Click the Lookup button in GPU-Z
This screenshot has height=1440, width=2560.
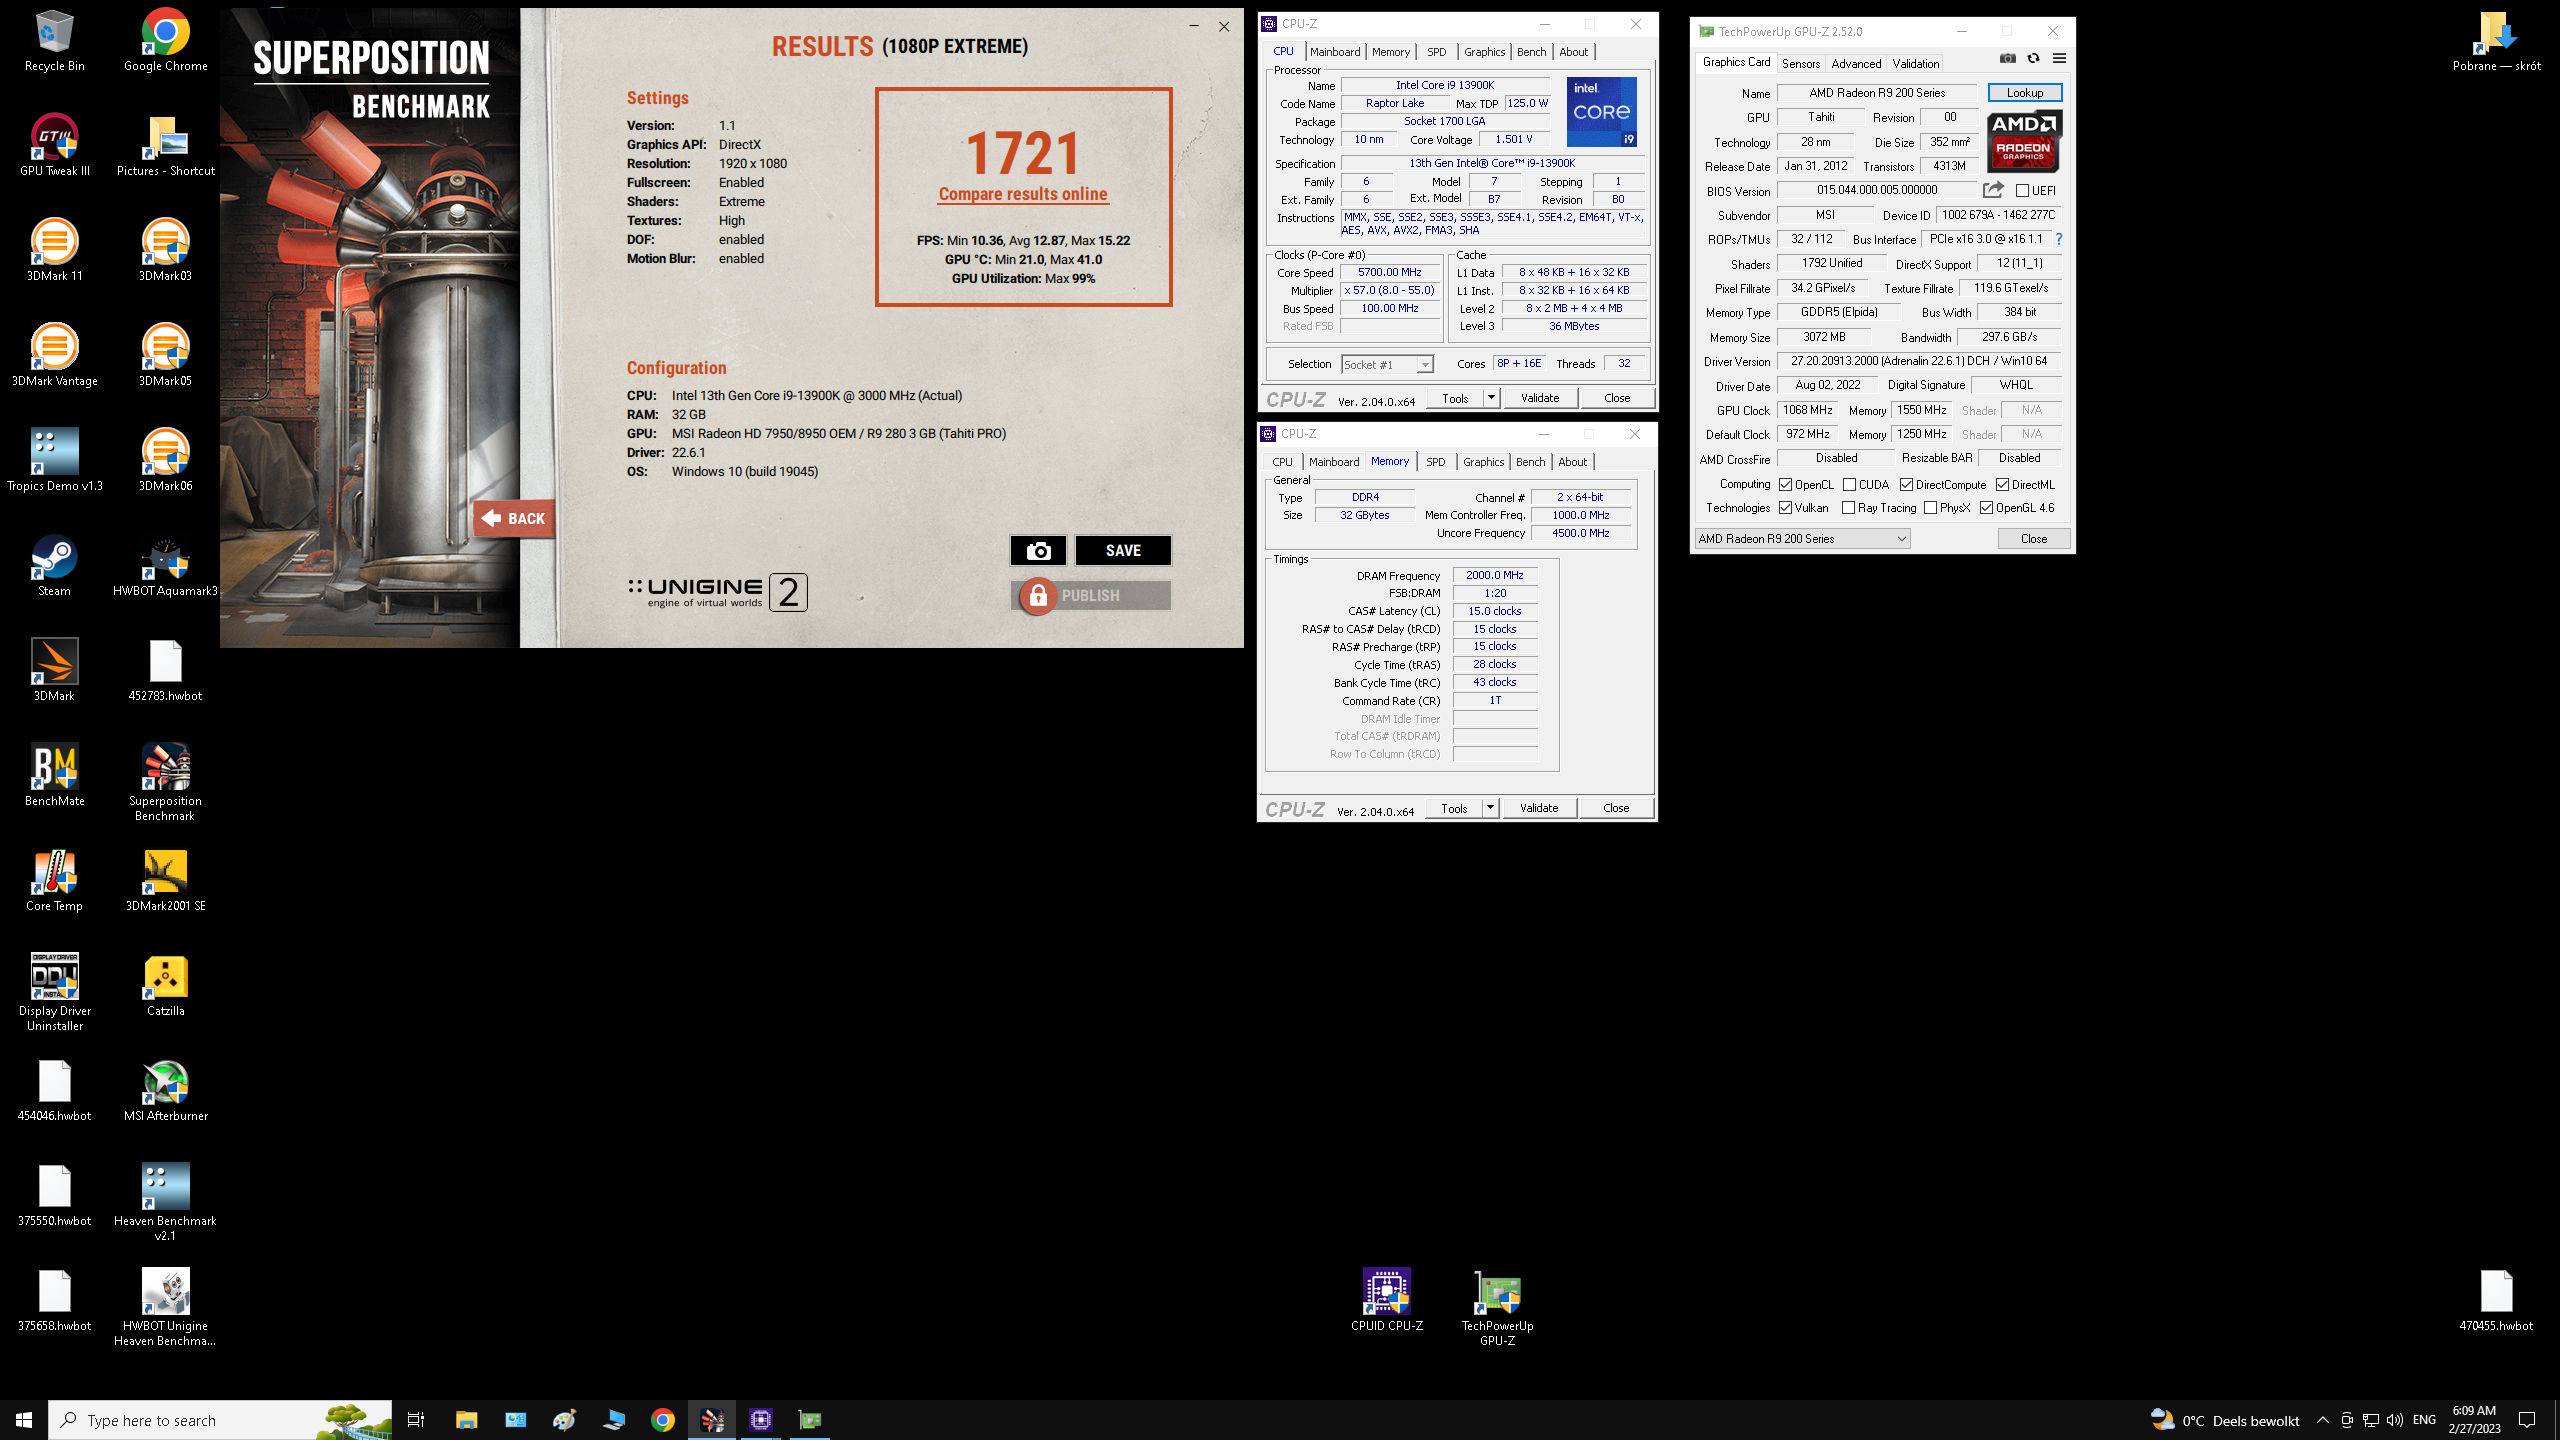tap(2024, 92)
